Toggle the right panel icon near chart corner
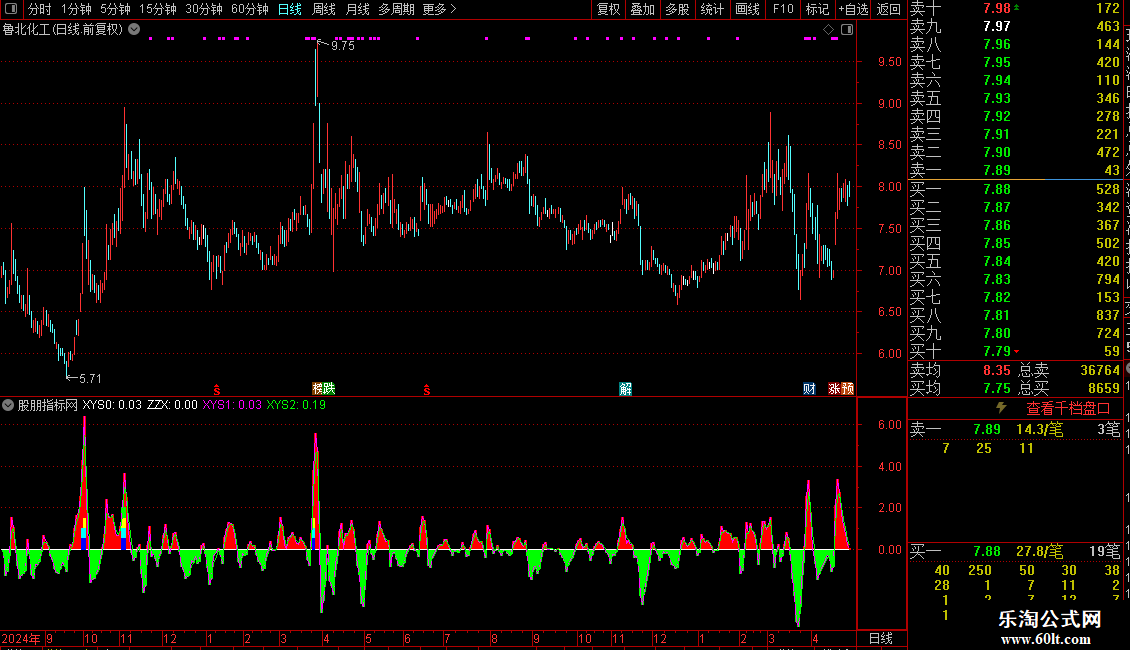The width and height of the screenshot is (1130, 650). (847, 30)
